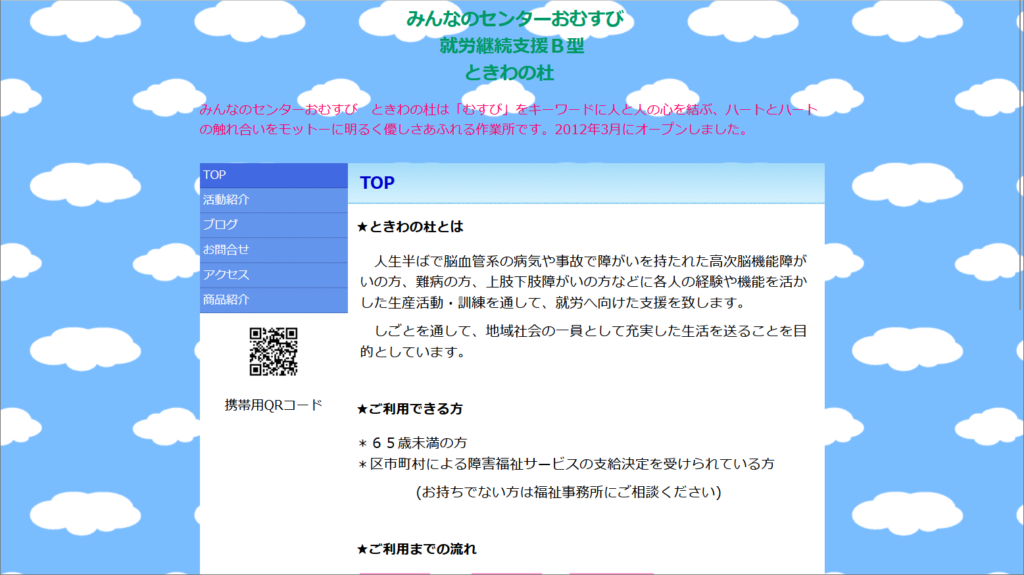The image size is (1024, 575).
Task: Open the ブログ menu link
Action: (221, 225)
